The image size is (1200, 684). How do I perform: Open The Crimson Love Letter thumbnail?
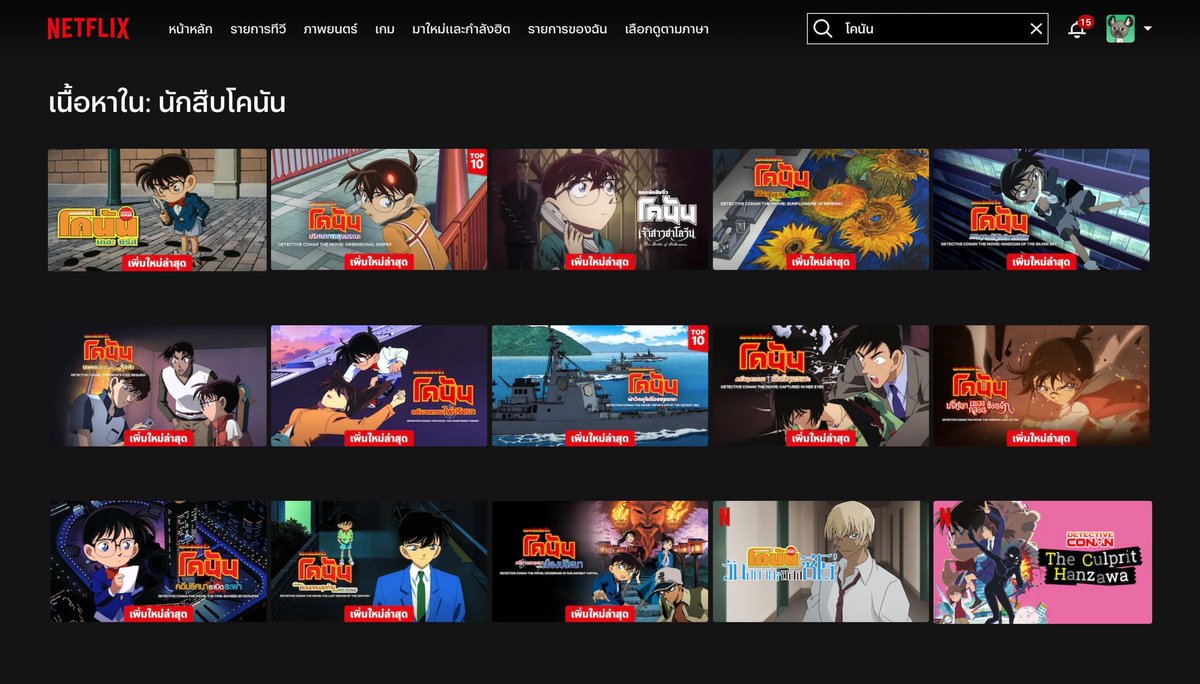[1041, 386]
